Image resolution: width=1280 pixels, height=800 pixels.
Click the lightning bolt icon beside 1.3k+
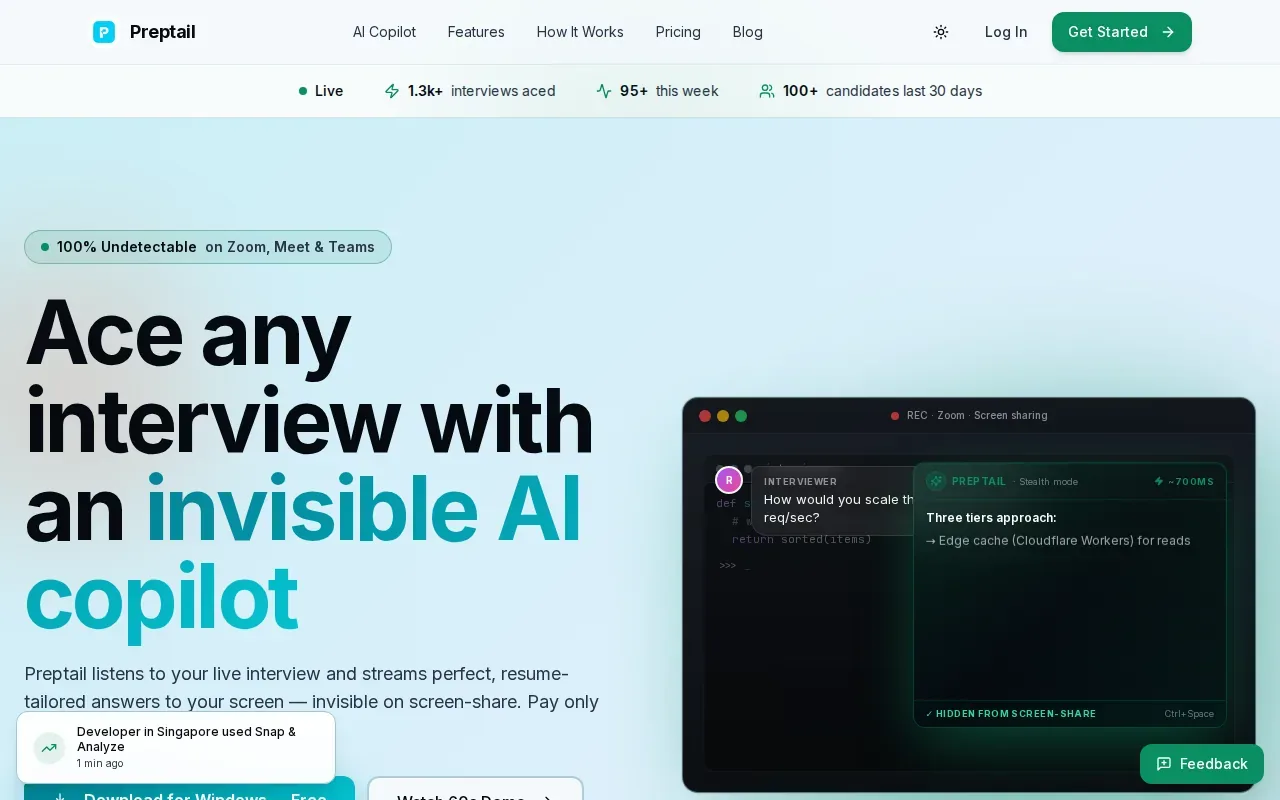[x=392, y=91]
